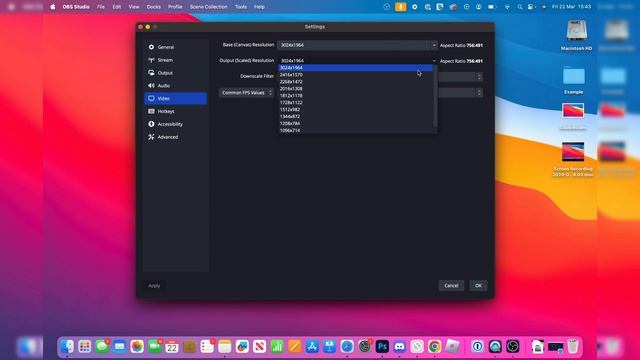Choose 1344x872 output resolution
The height and width of the screenshot is (360, 640).
356,116
